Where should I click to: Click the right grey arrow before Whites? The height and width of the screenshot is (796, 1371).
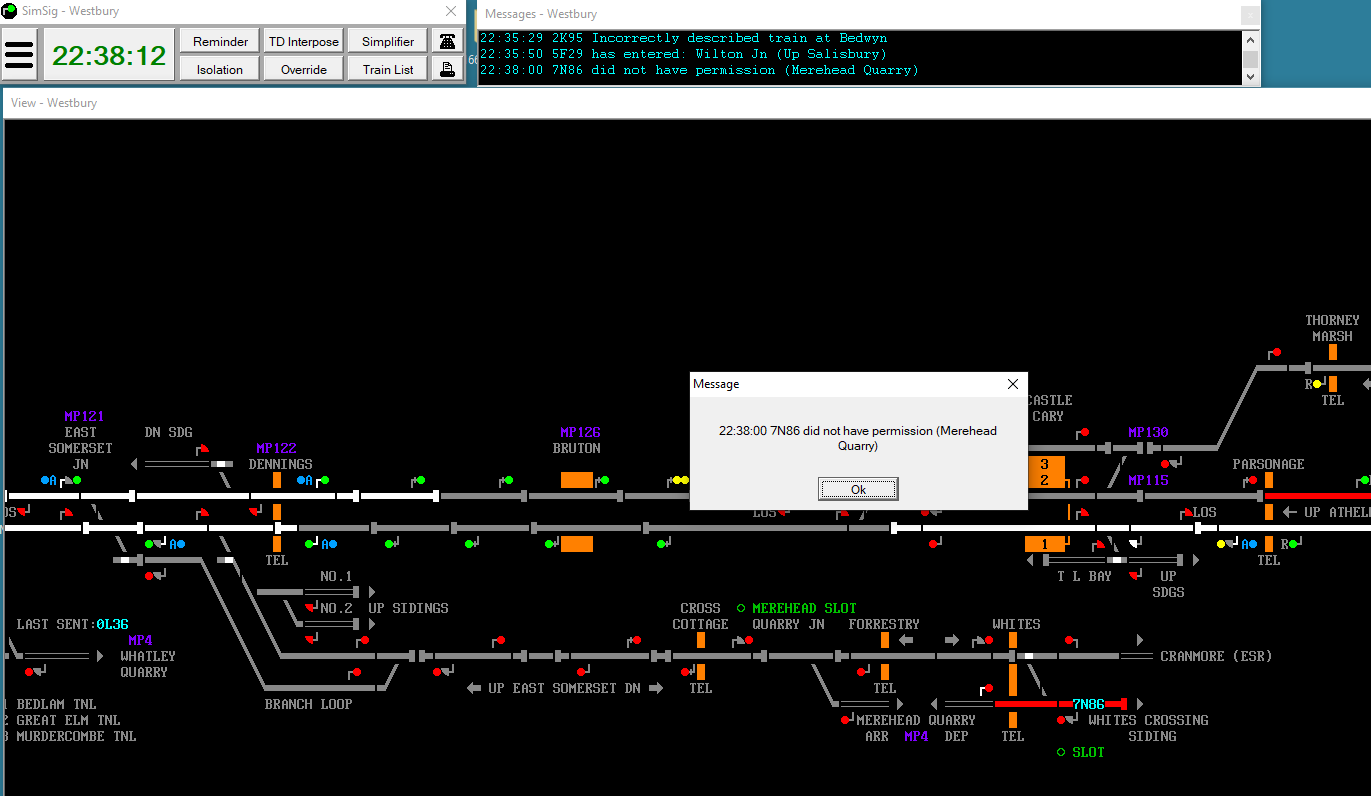coord(951,640)
